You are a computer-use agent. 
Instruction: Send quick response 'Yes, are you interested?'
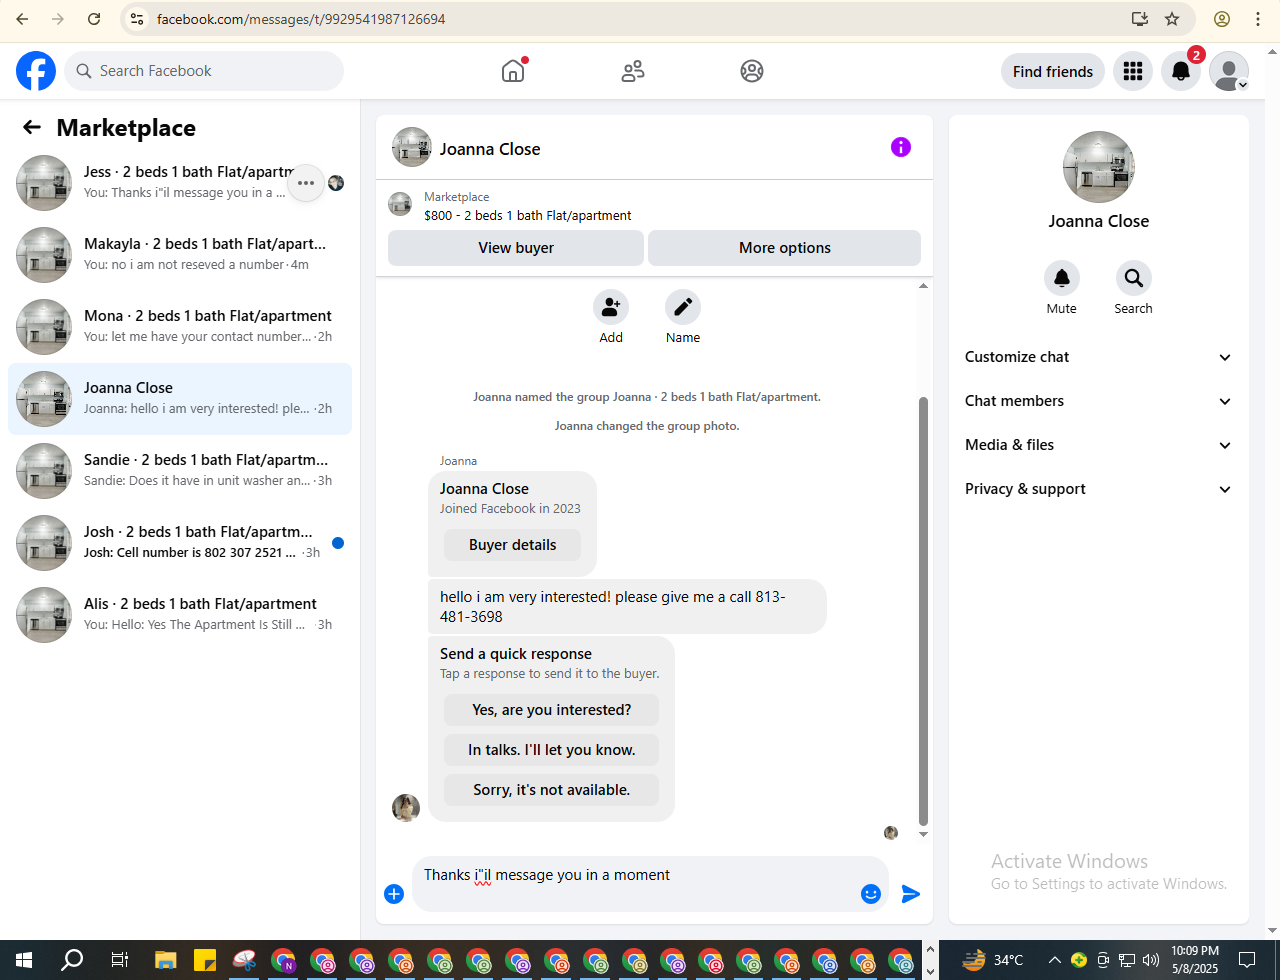[551, 710]
